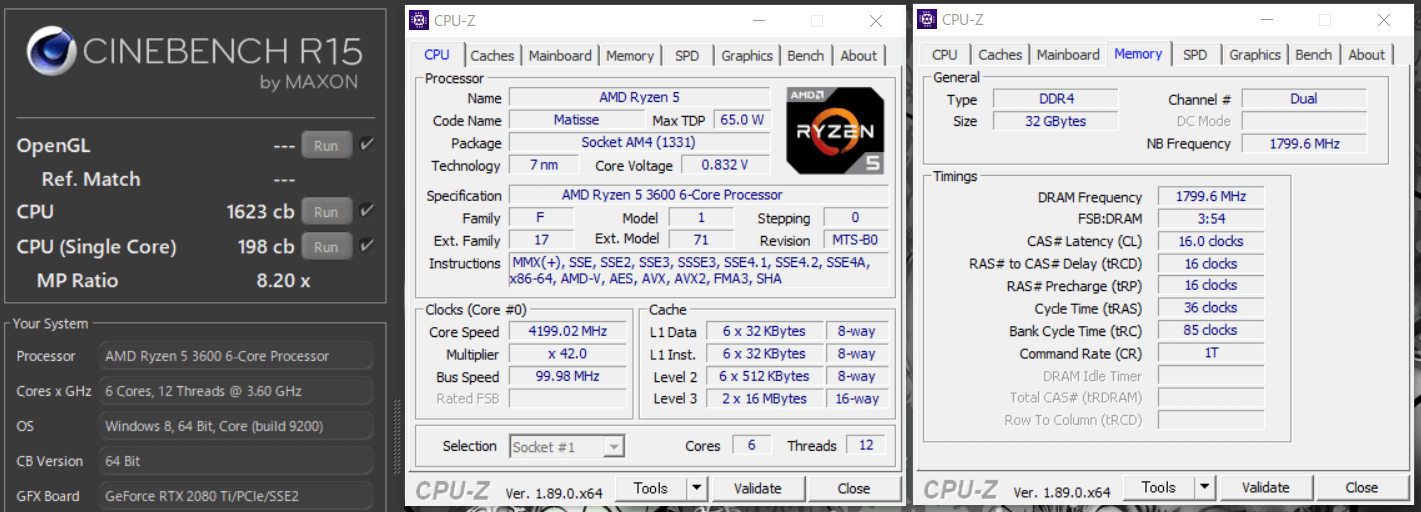Open Memory tab in left CPU-Z window

click(x=630, y=56)
